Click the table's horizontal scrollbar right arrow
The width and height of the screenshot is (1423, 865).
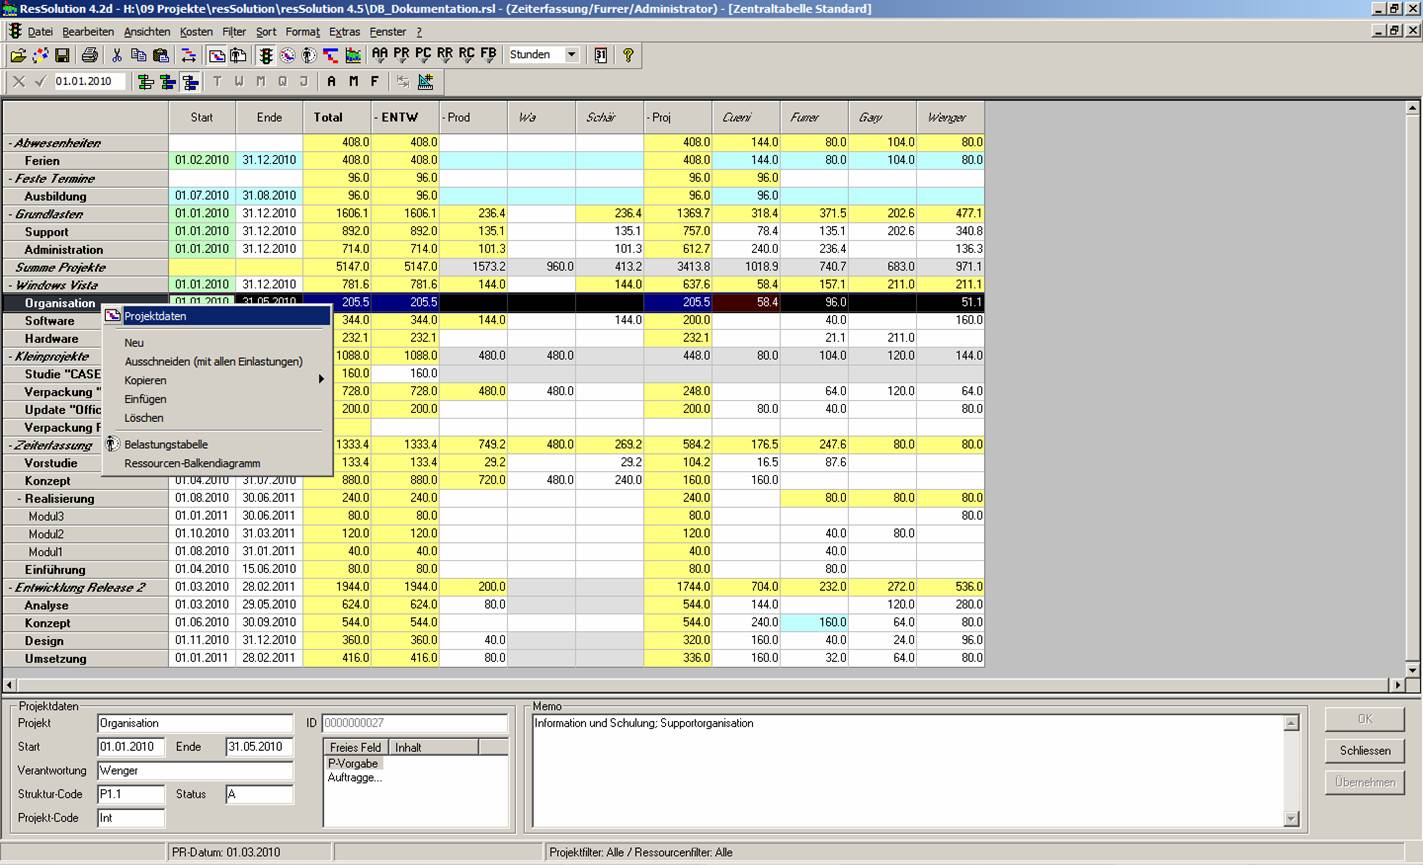pos(1397,685)
